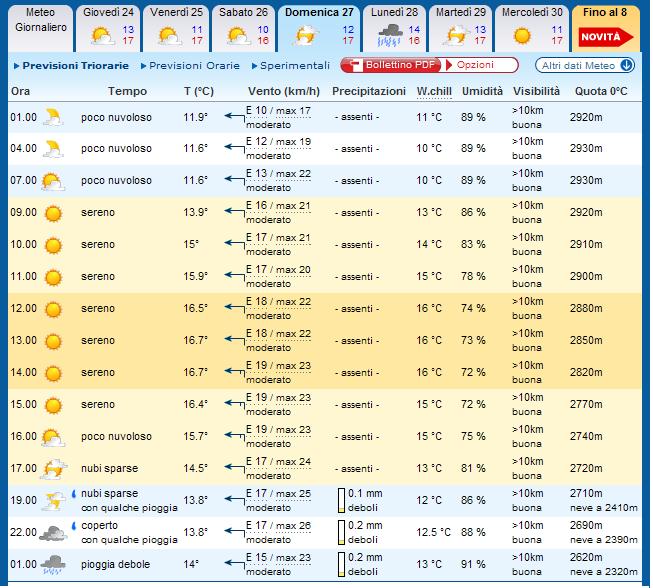This screenshot has height=588, width=653.
Task: Click the rain cloud icon under Lunedì 28
Action: coord(390,35)
